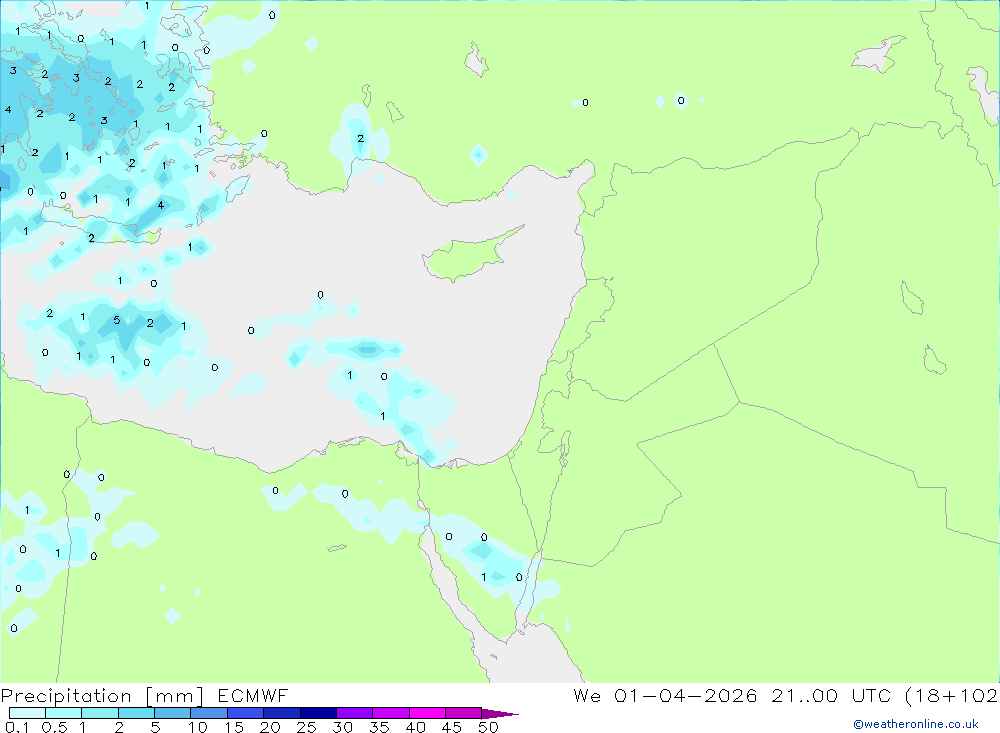Click the 'We' weekday label
Viewport: 1000px width, 733px height.
(x=587, y=695)
